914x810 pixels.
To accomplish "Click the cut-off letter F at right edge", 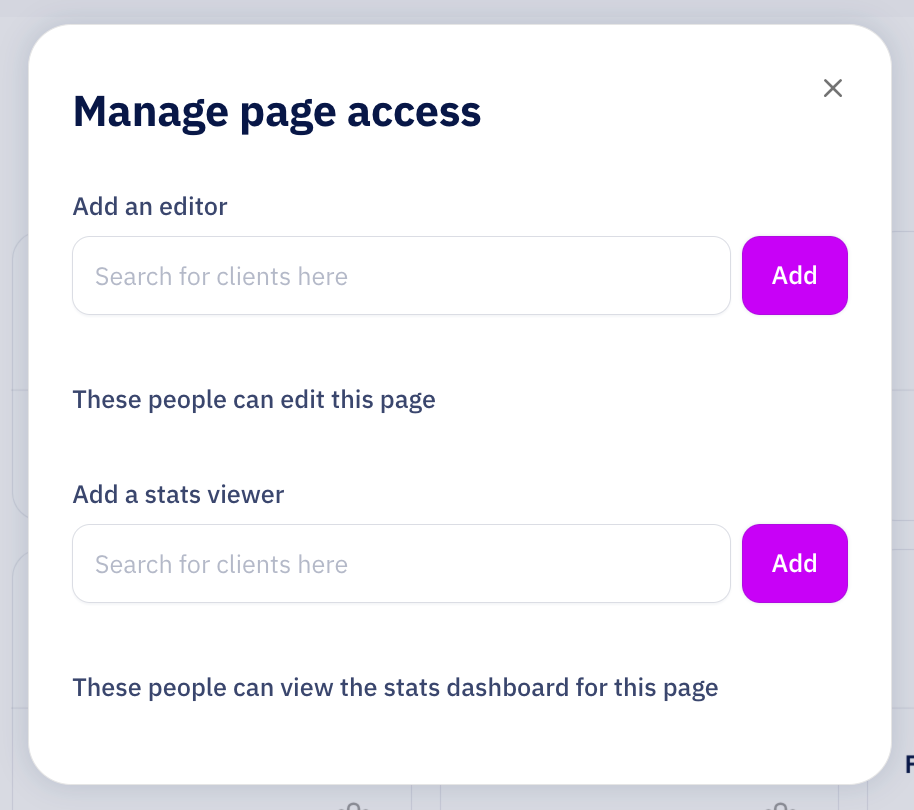I will coord(908,765).
